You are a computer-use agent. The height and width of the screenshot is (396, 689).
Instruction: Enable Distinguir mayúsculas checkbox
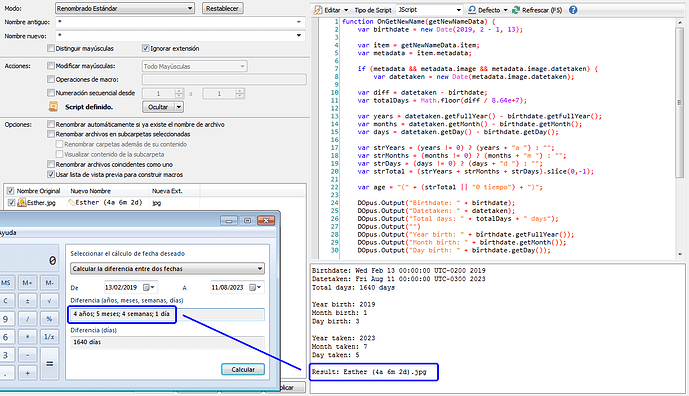(51, 48)
